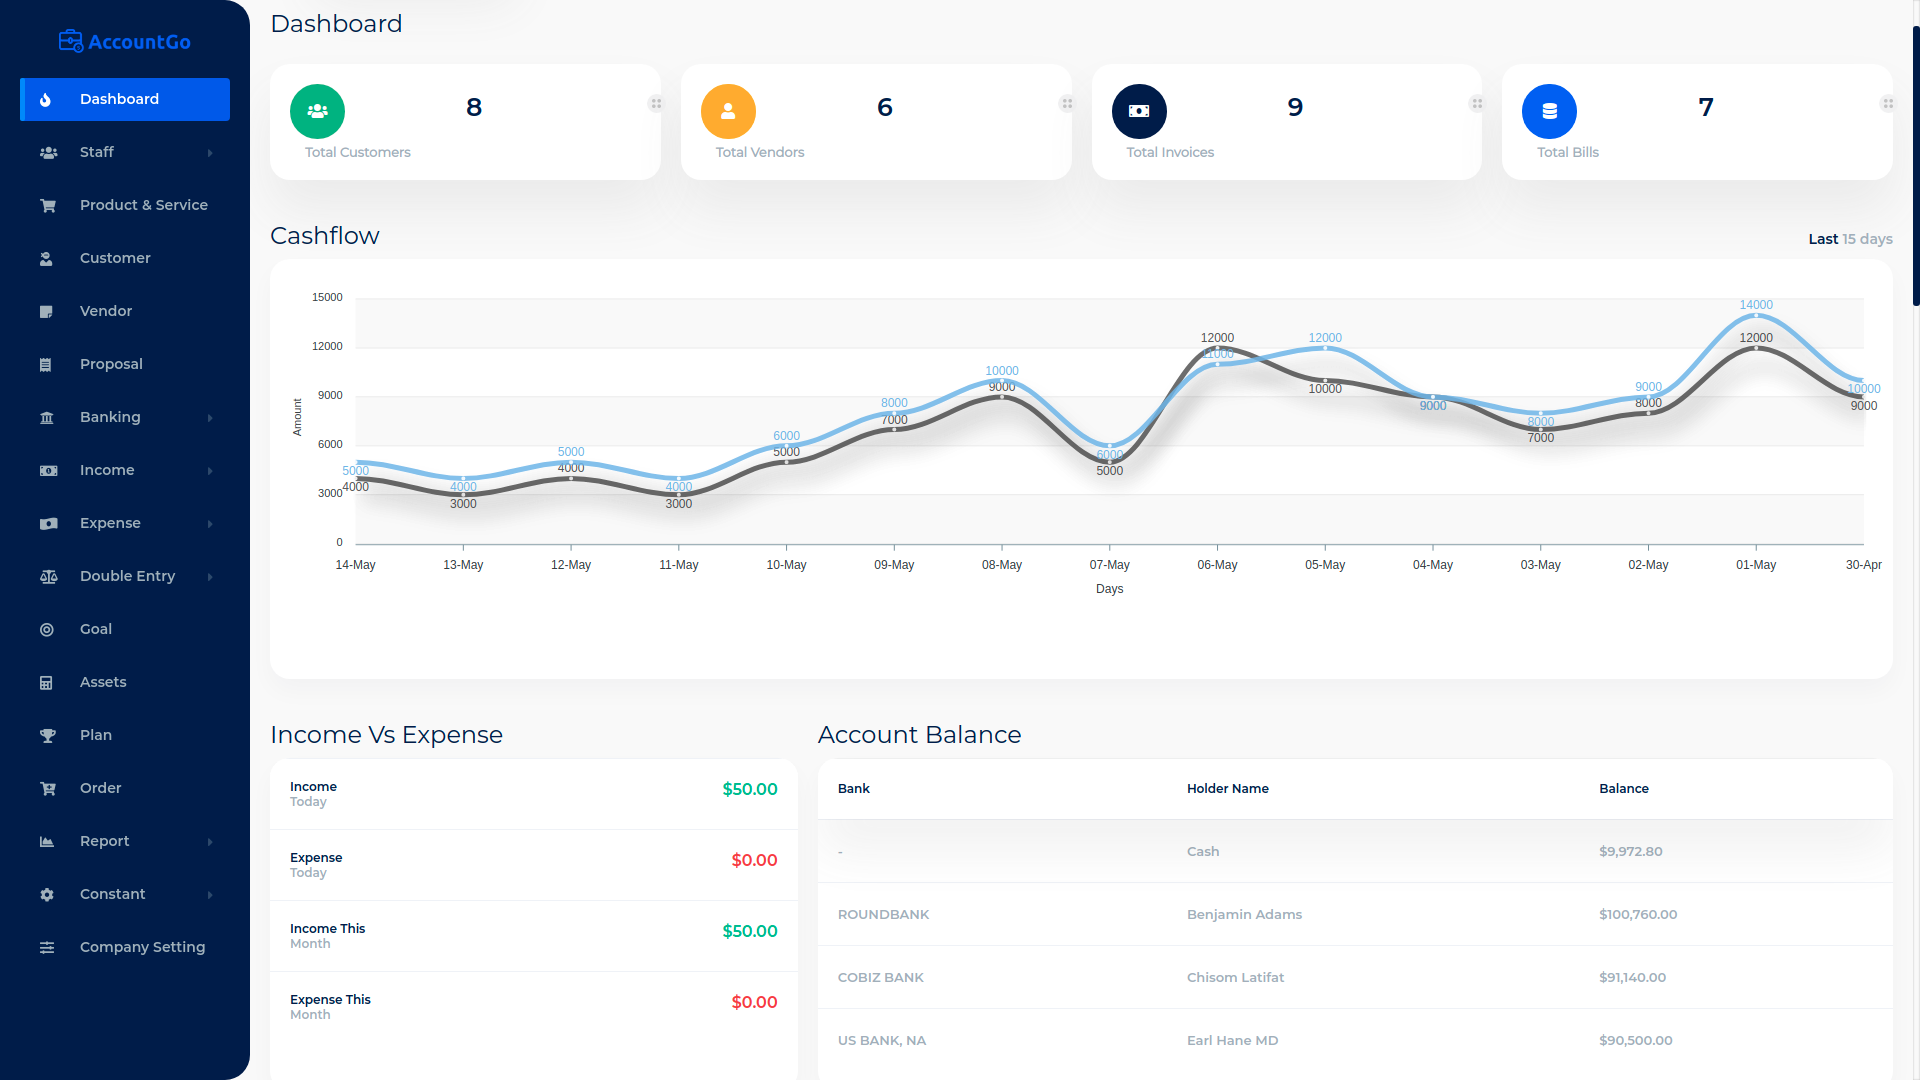Click the Double Entry sidebar icon
Screen dimensions: 1920x1080
46,575
